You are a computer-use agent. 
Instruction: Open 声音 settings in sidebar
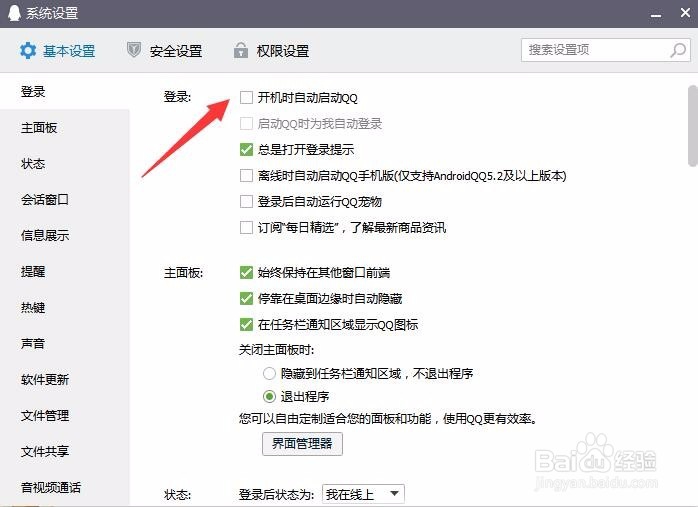pyautogui.click(x=65, y=344)
